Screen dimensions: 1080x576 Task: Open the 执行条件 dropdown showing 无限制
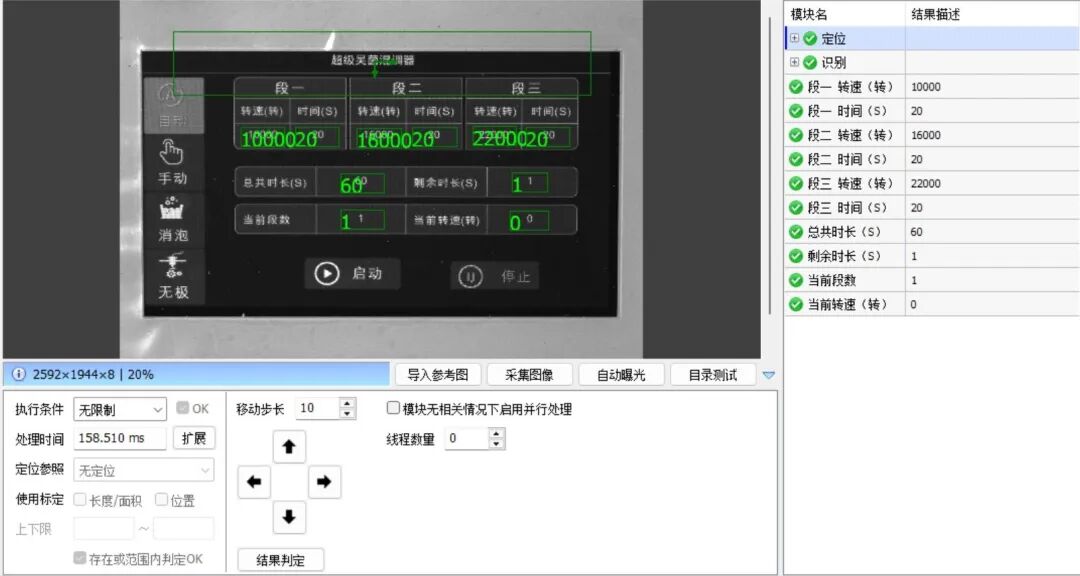coord(120,409)
